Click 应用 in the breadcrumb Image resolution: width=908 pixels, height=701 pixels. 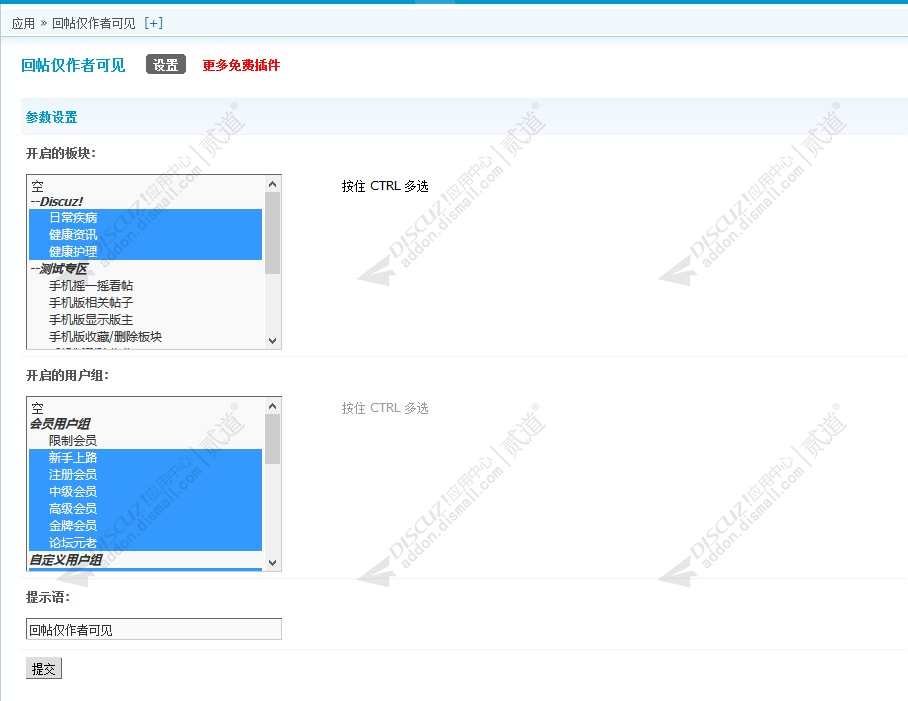(x=23, y=23)
